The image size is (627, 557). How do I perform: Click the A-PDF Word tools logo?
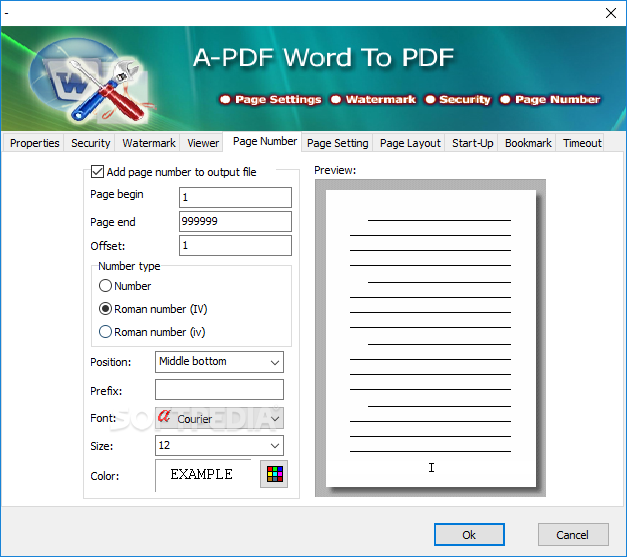click(91, 80)
